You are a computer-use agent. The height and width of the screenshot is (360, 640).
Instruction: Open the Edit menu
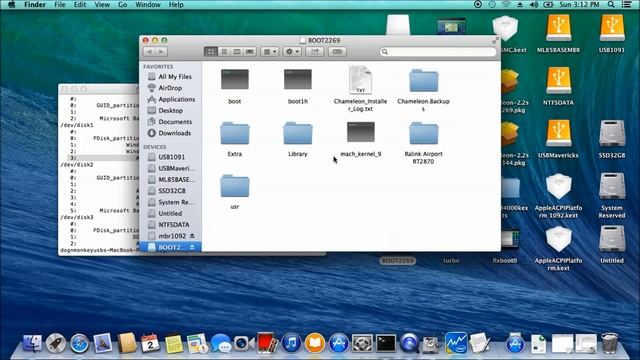click(80, 4)
